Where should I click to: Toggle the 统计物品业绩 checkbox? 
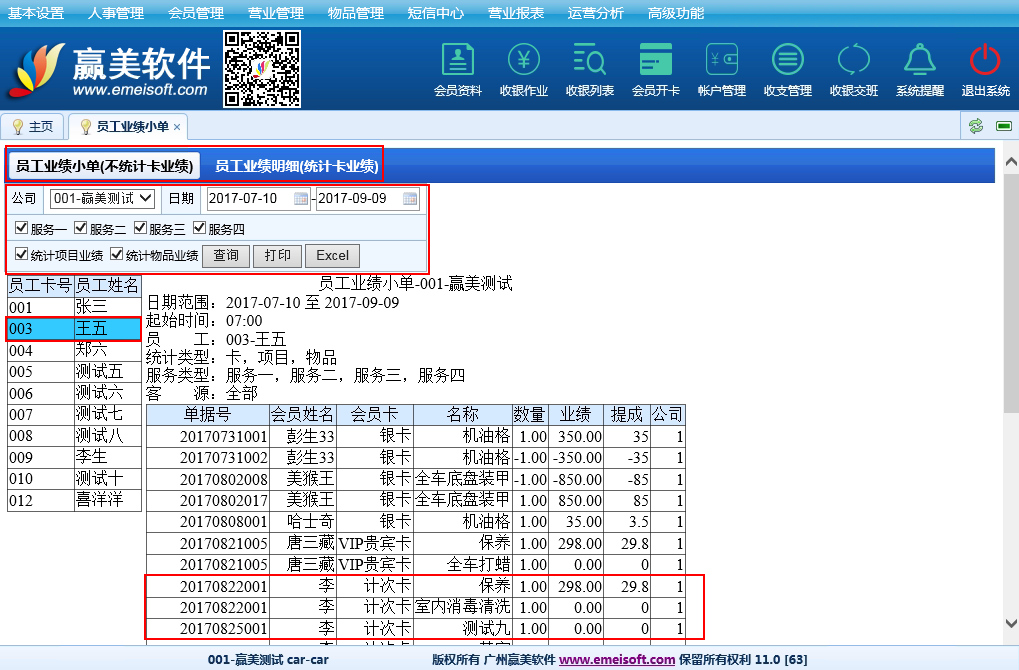(116, 254)
